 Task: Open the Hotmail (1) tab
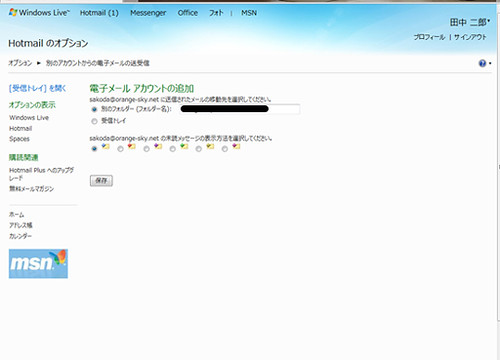pyautogui.click(x=99, y=13)
